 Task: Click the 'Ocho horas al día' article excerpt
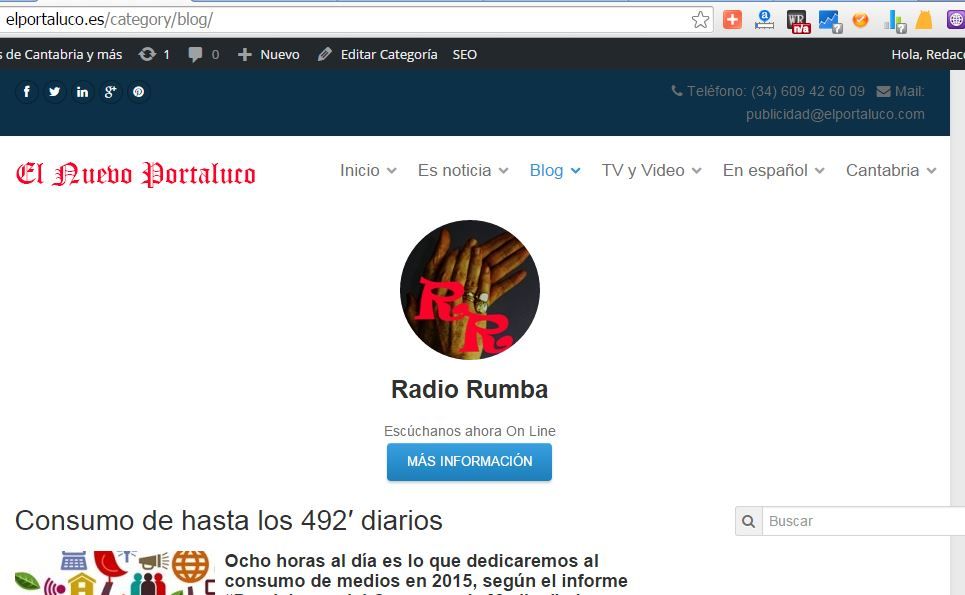pos(426,573)
